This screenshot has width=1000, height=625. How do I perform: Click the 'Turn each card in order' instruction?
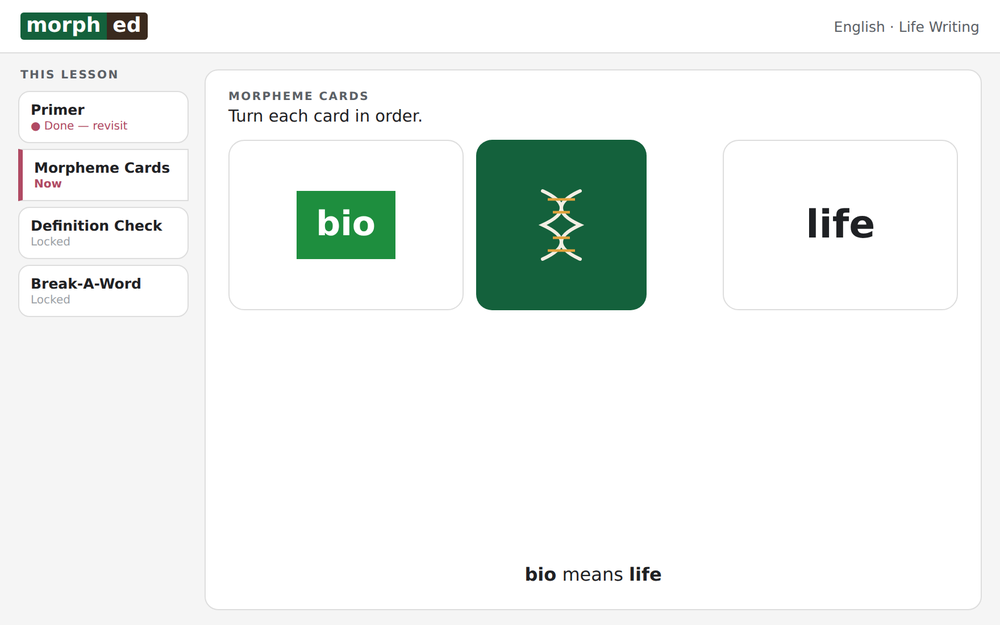pos(325,116)
